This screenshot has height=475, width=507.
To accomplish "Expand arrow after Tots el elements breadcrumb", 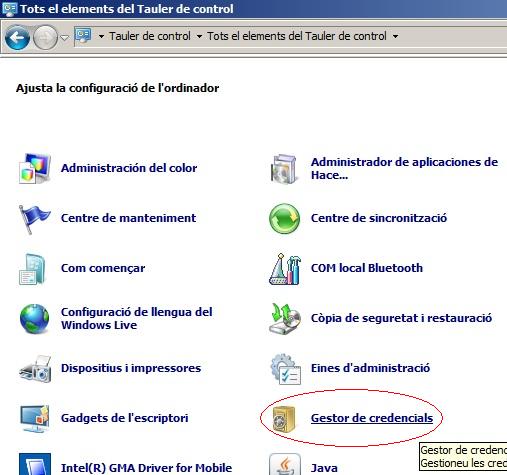I will tap(395, 36).
